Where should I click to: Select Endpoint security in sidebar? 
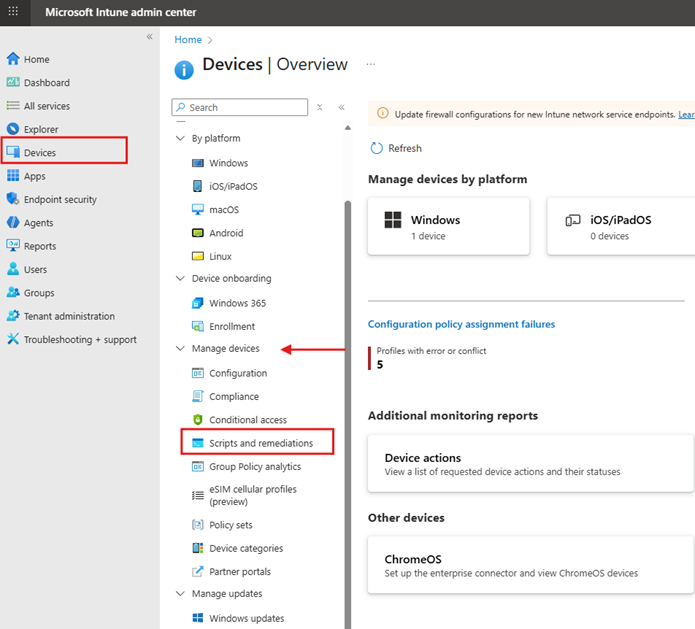pos(60,199)
